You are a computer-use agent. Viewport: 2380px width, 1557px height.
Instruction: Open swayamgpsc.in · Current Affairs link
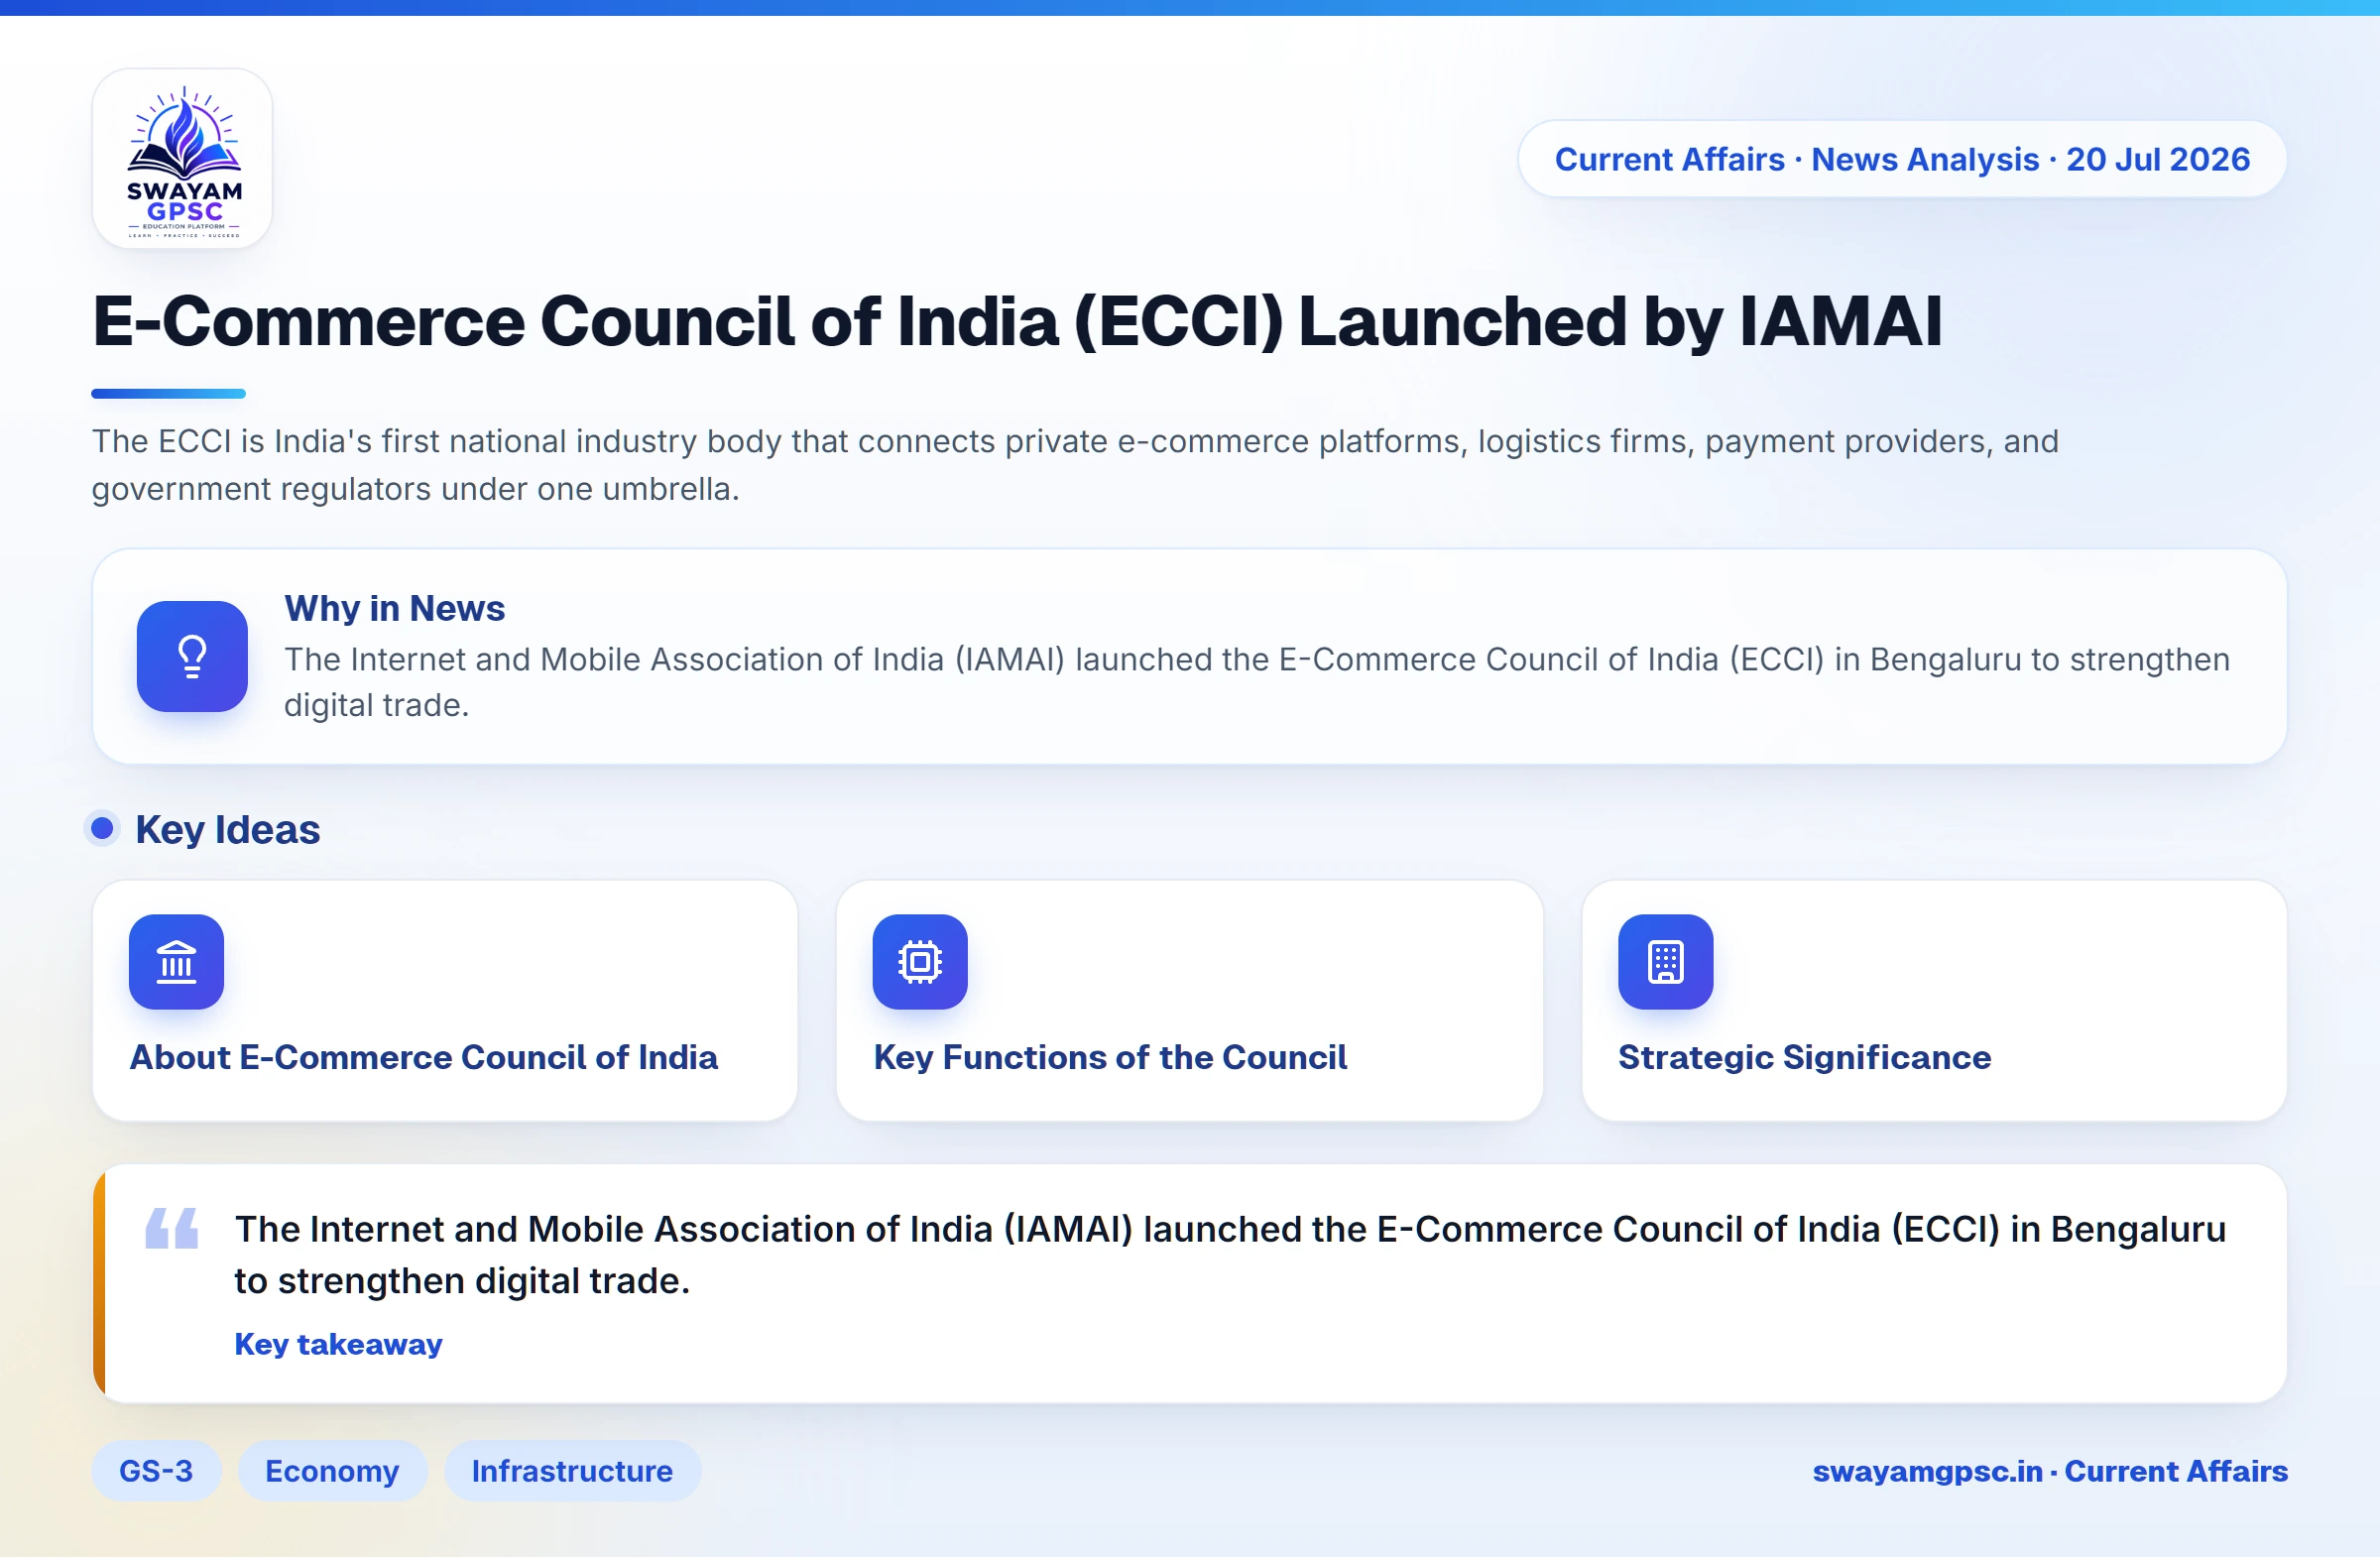point(2050,1471)
